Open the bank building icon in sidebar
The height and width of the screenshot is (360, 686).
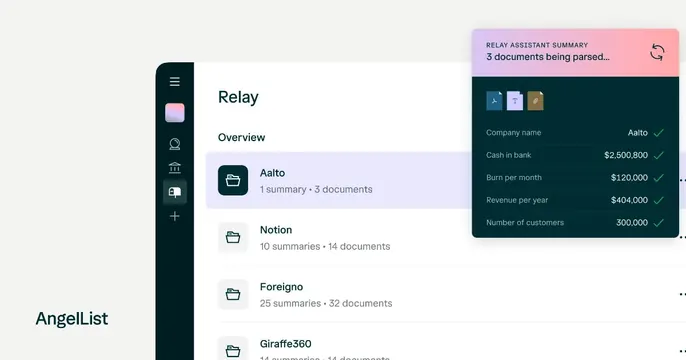(x=175, y=168)
